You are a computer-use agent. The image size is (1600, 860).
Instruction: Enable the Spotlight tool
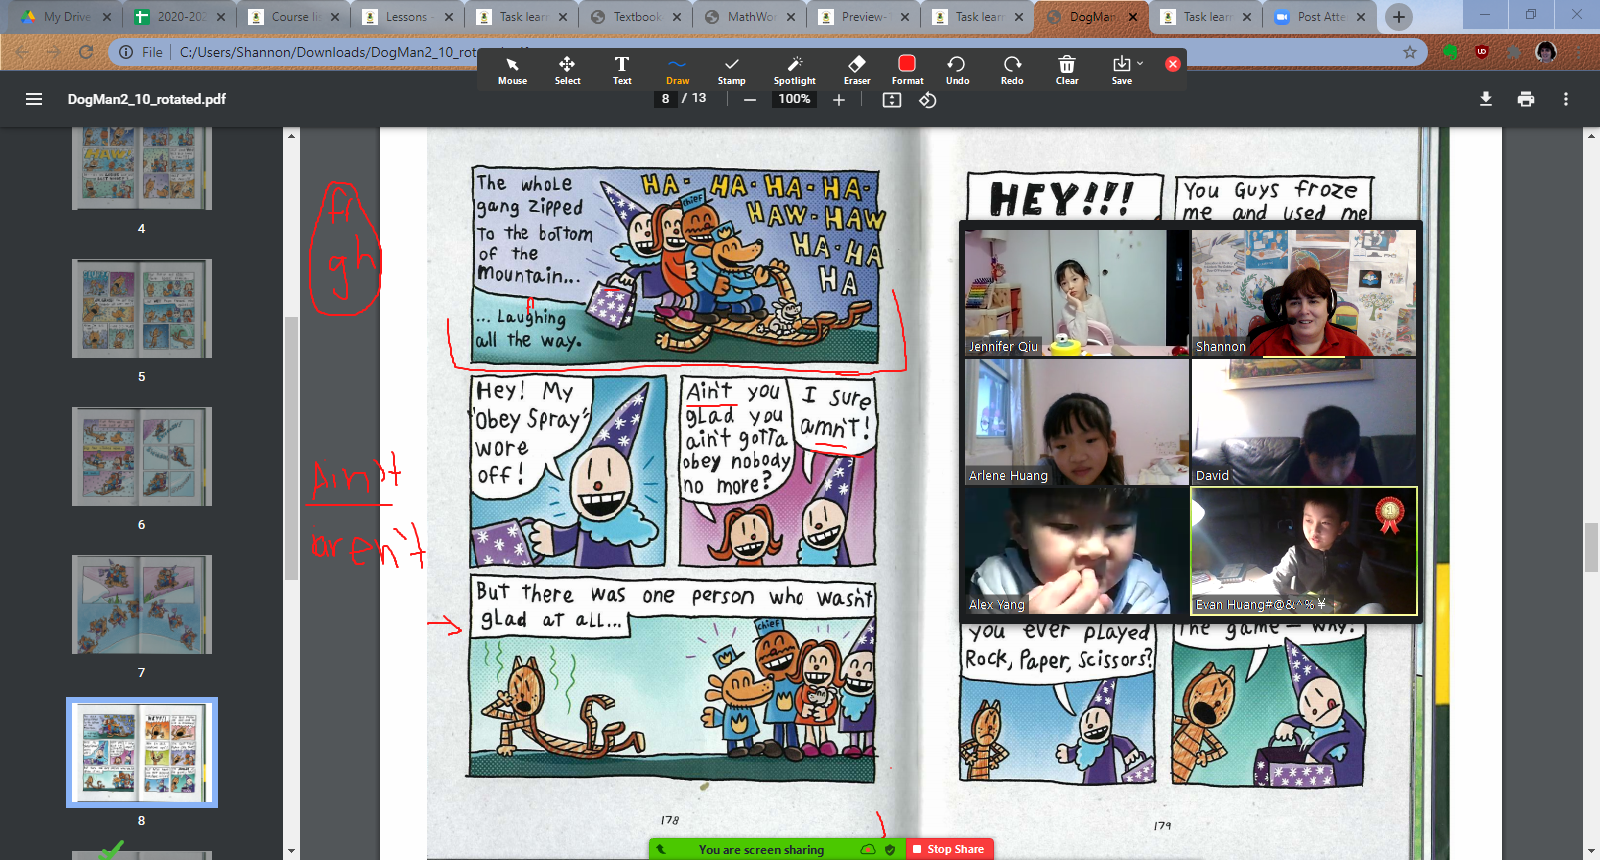[794, 70]
